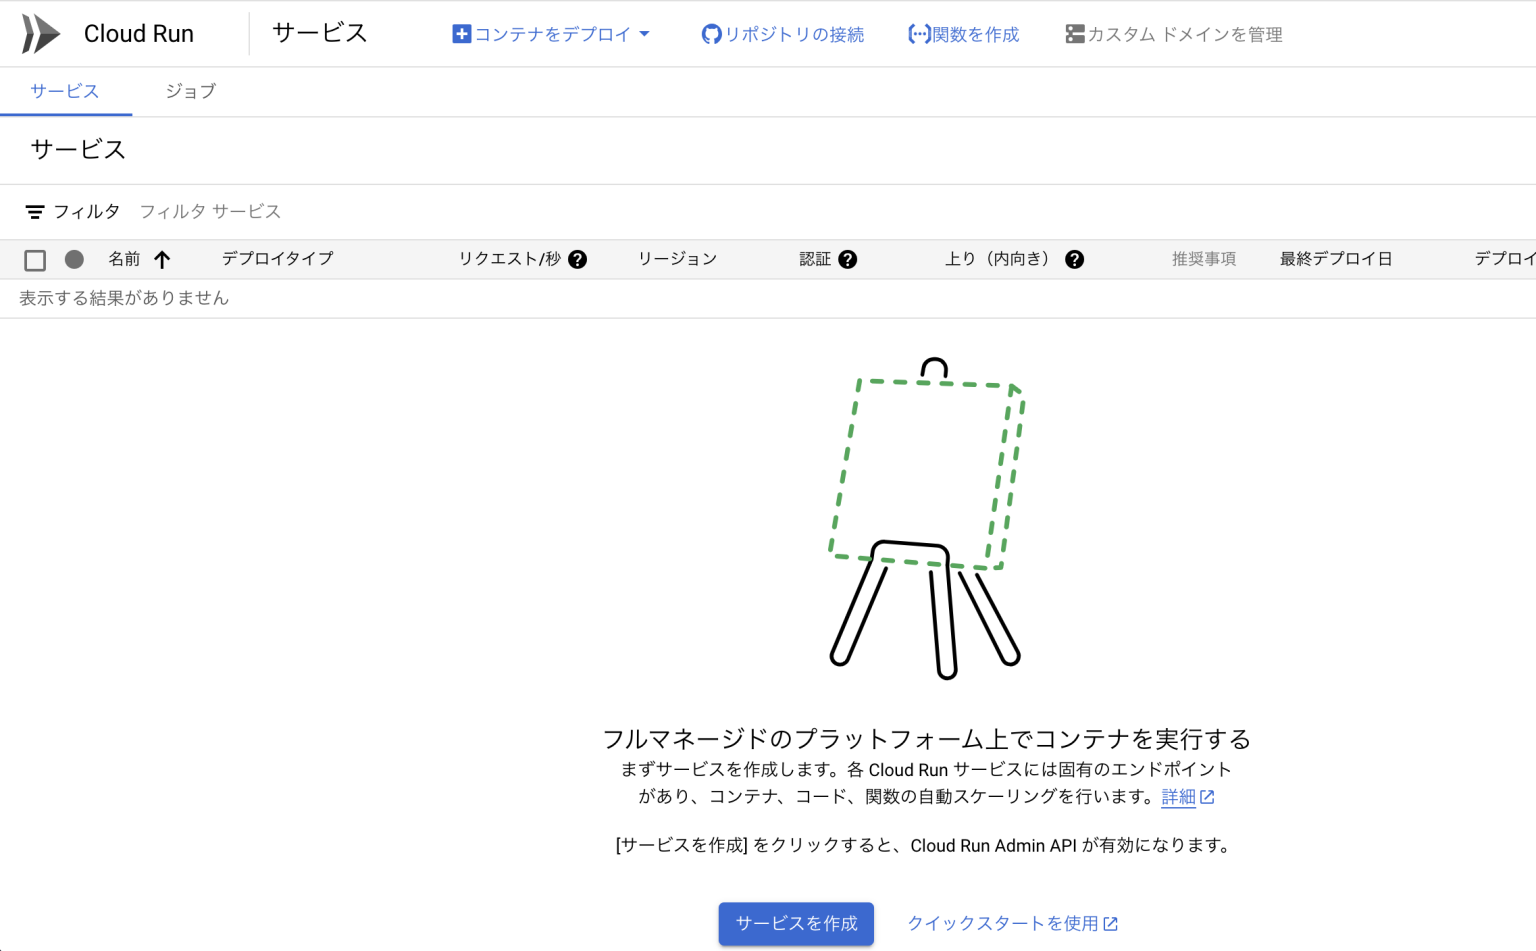Screen dimensions: 1536x951
Task: Open help icon beside 上り（内向き）
Action: pos(1074,260)
